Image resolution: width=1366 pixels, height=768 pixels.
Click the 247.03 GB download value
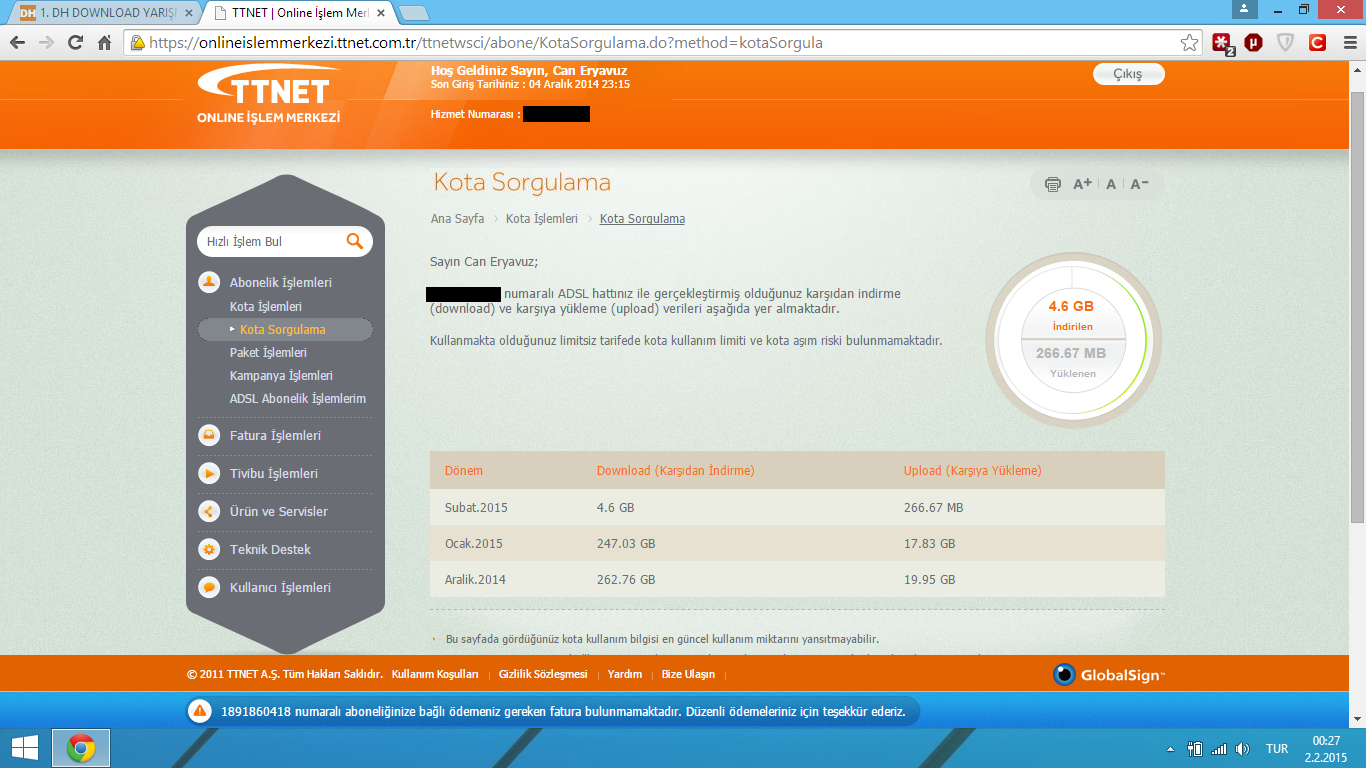[x=626, y=544]
